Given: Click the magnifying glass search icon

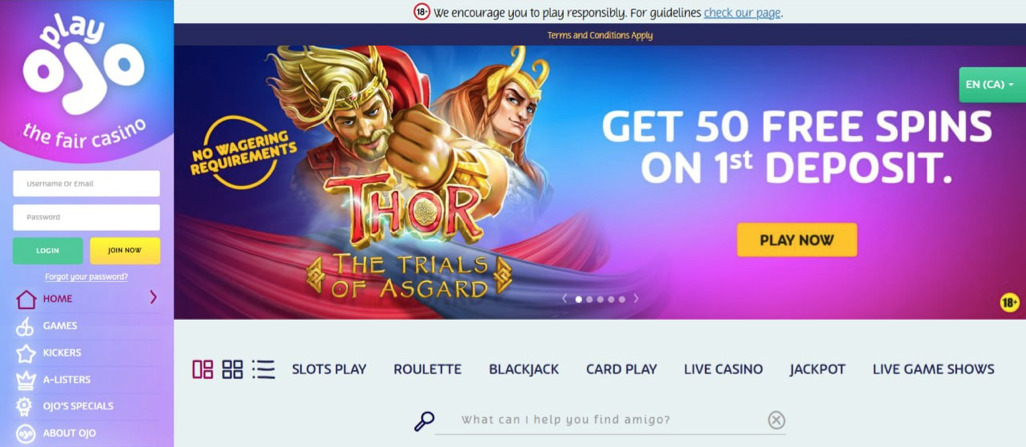Looking at the screenshot, I should (424, 421).
